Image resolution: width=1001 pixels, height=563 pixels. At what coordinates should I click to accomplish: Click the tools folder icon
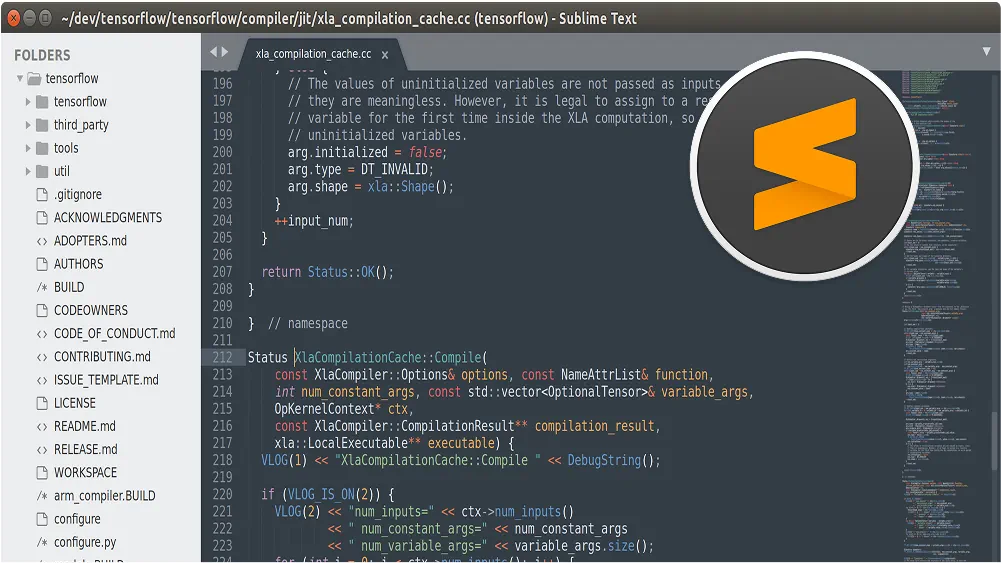coord(42,148)
